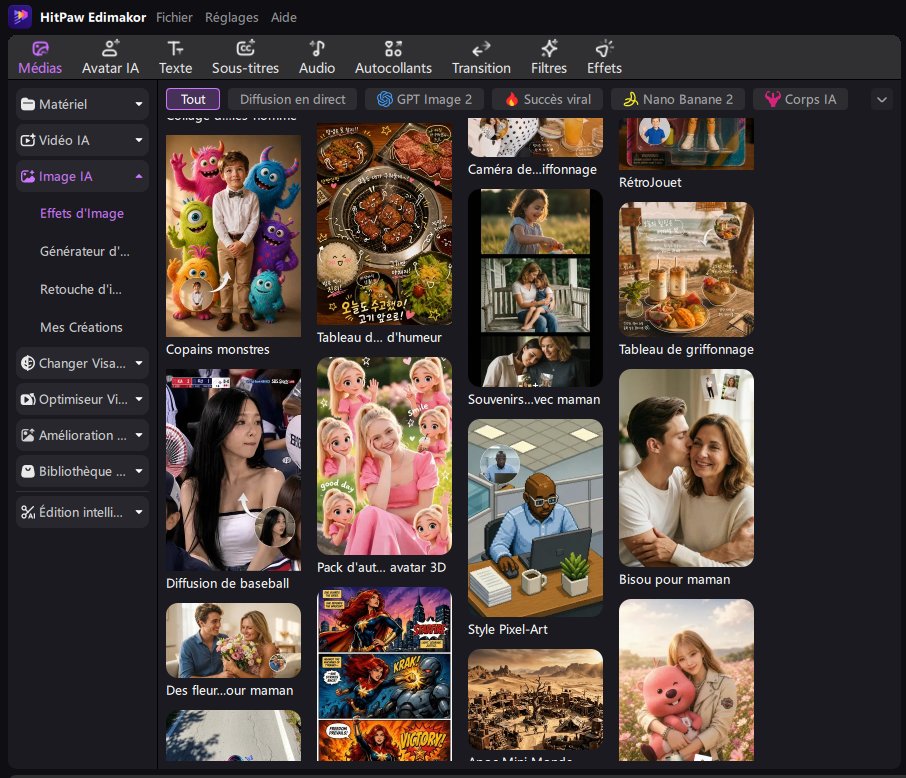This screenshot has width=906, height=778.
Task: Select the girl with pink plush thumbnail
Action: pyautogui.click(x=686, y=680)
